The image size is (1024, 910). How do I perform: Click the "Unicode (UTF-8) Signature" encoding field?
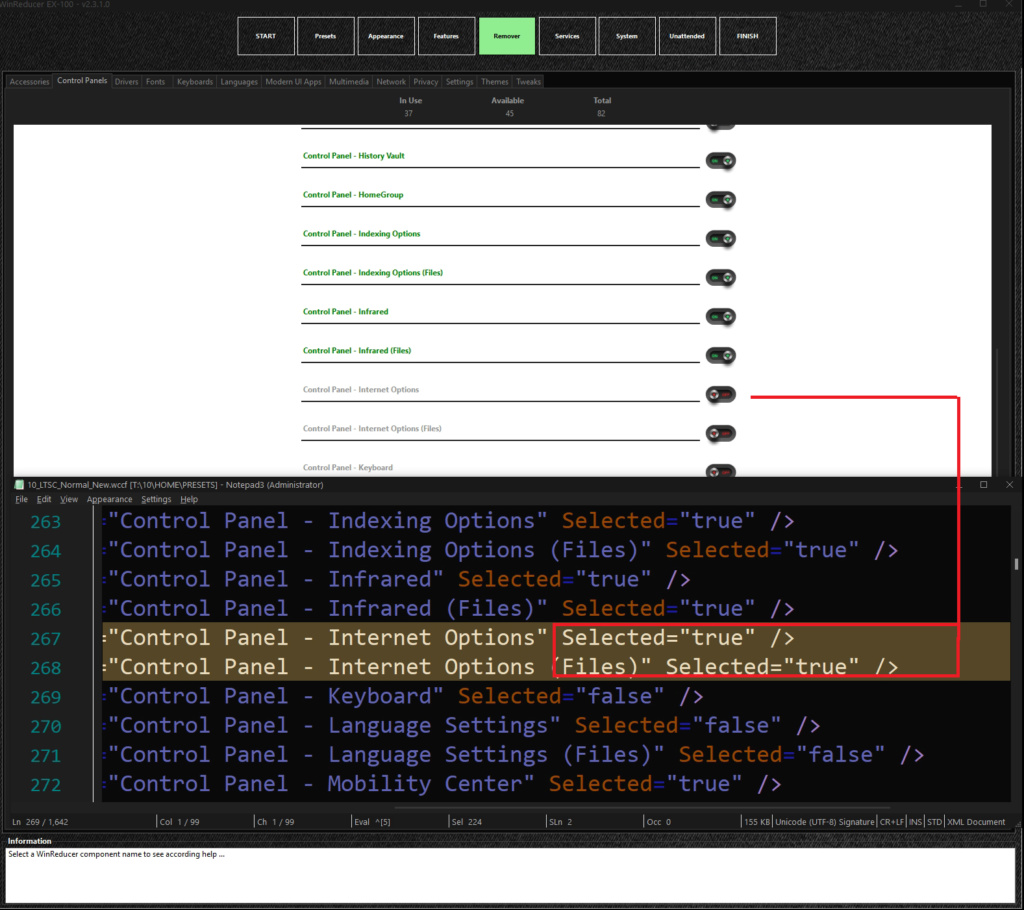824,822
